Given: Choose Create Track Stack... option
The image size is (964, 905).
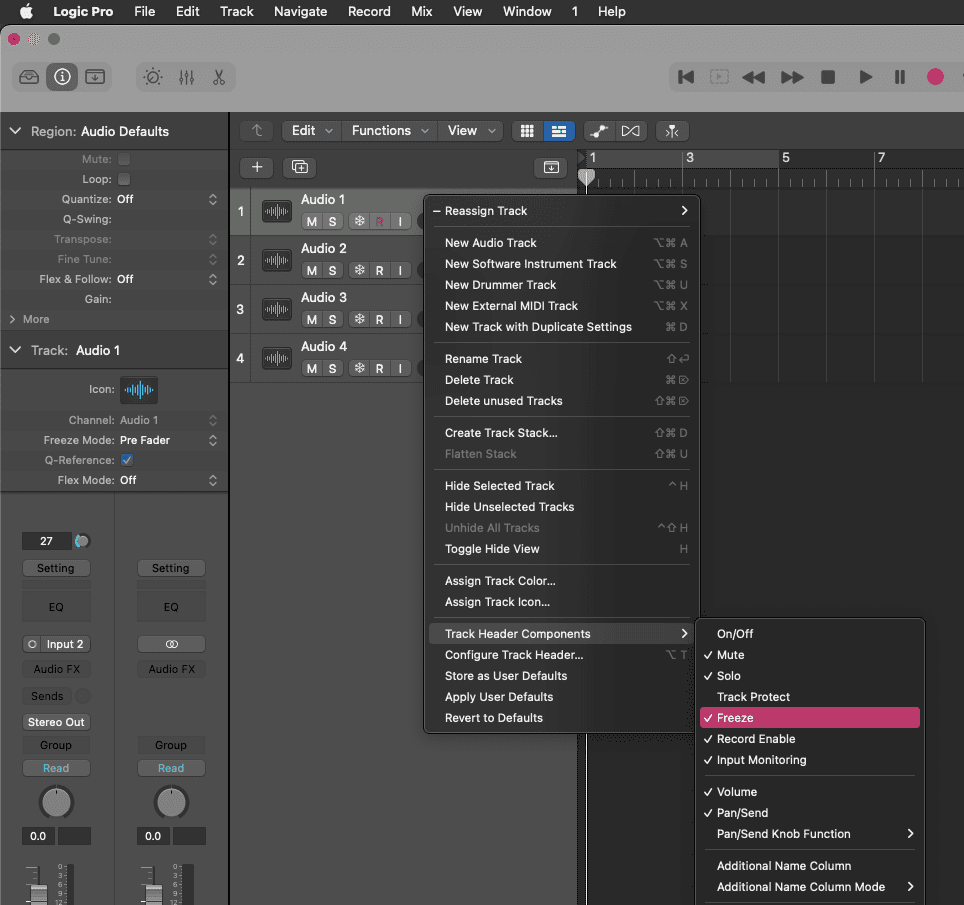Looking at the screenshot, I should click(562, 433).
